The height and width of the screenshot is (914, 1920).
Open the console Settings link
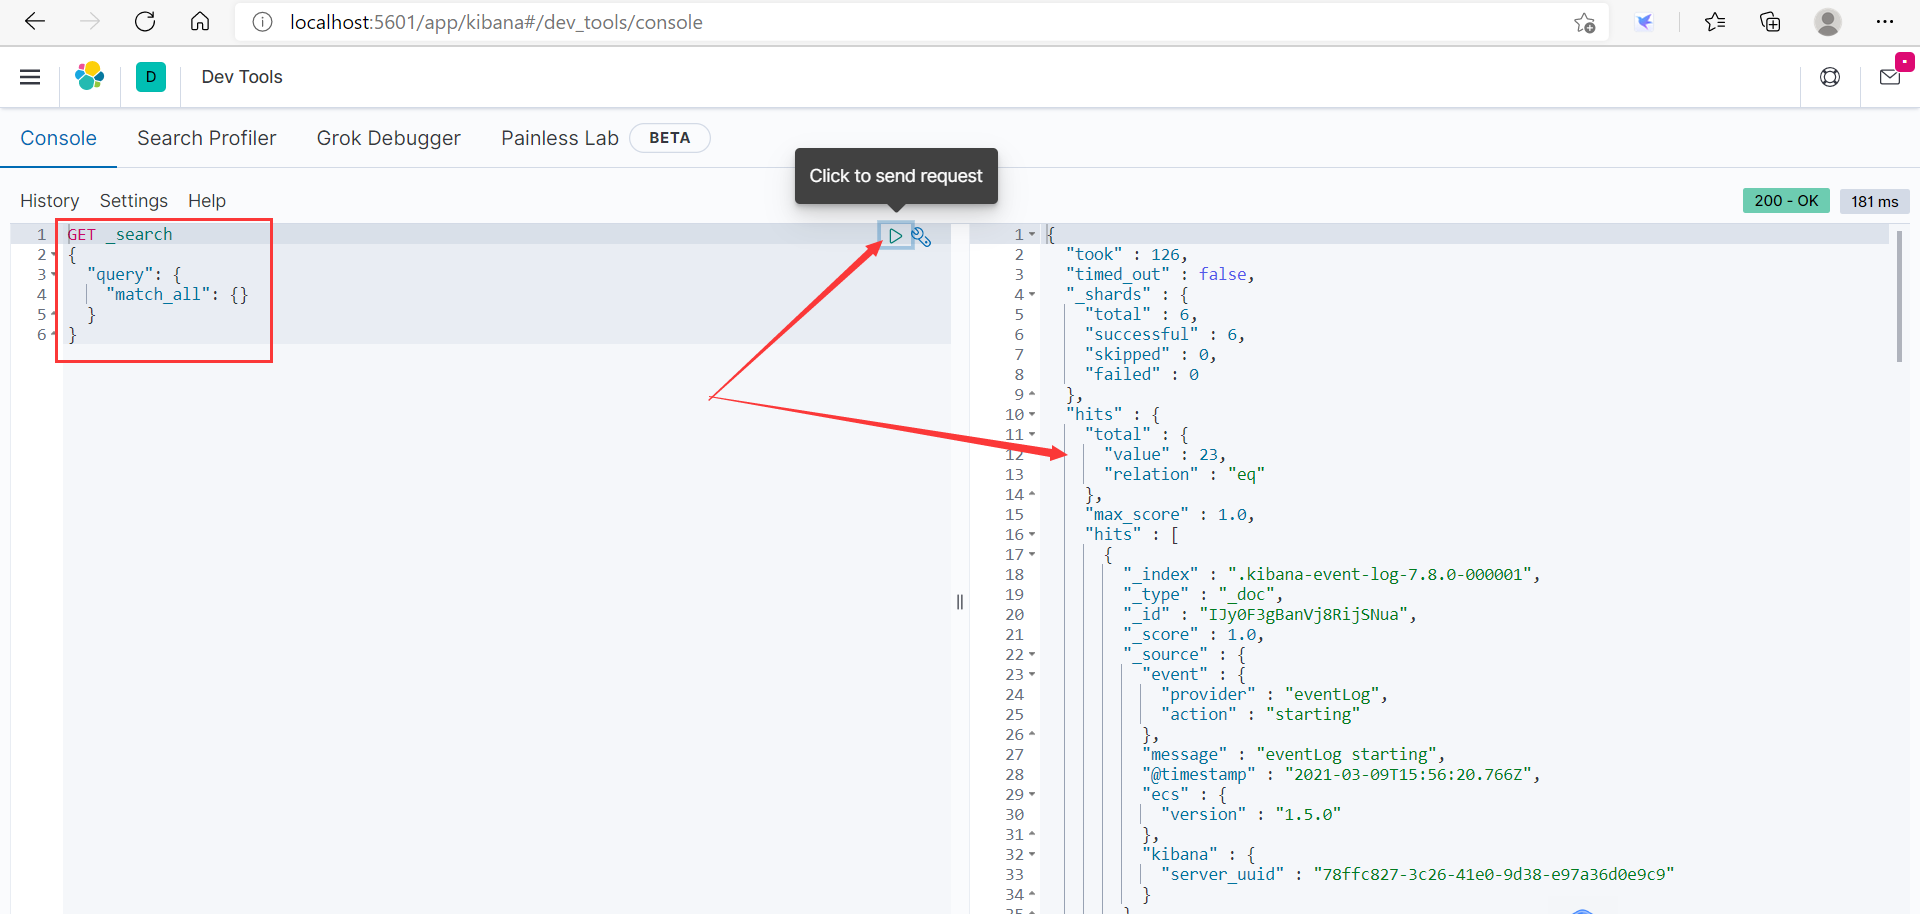click(133, 201)
